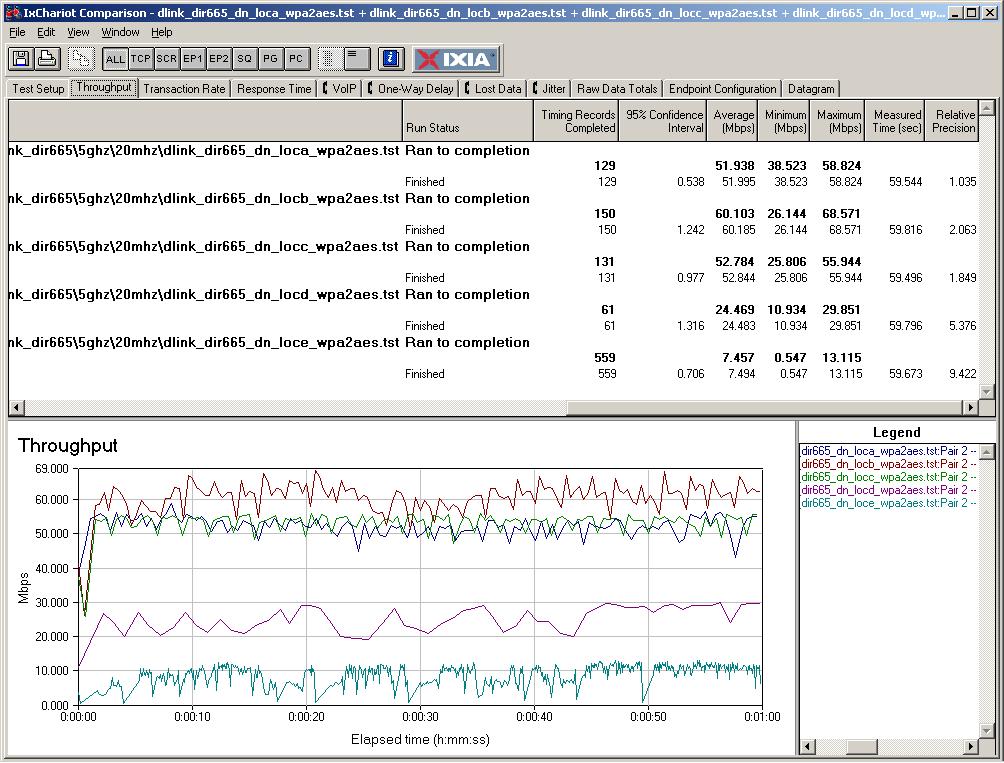
Task: Click the Minimum (Mbps) column header
Action: coord(784,120)
